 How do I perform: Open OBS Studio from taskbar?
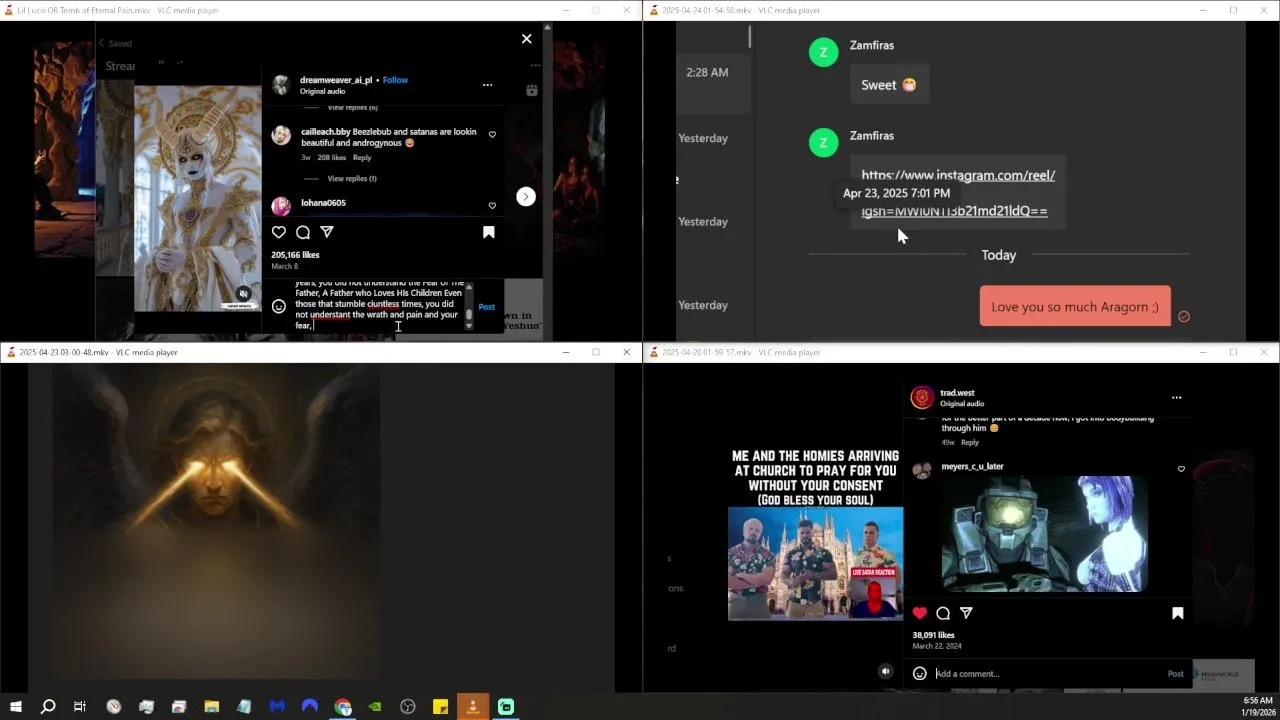(407, 707)
